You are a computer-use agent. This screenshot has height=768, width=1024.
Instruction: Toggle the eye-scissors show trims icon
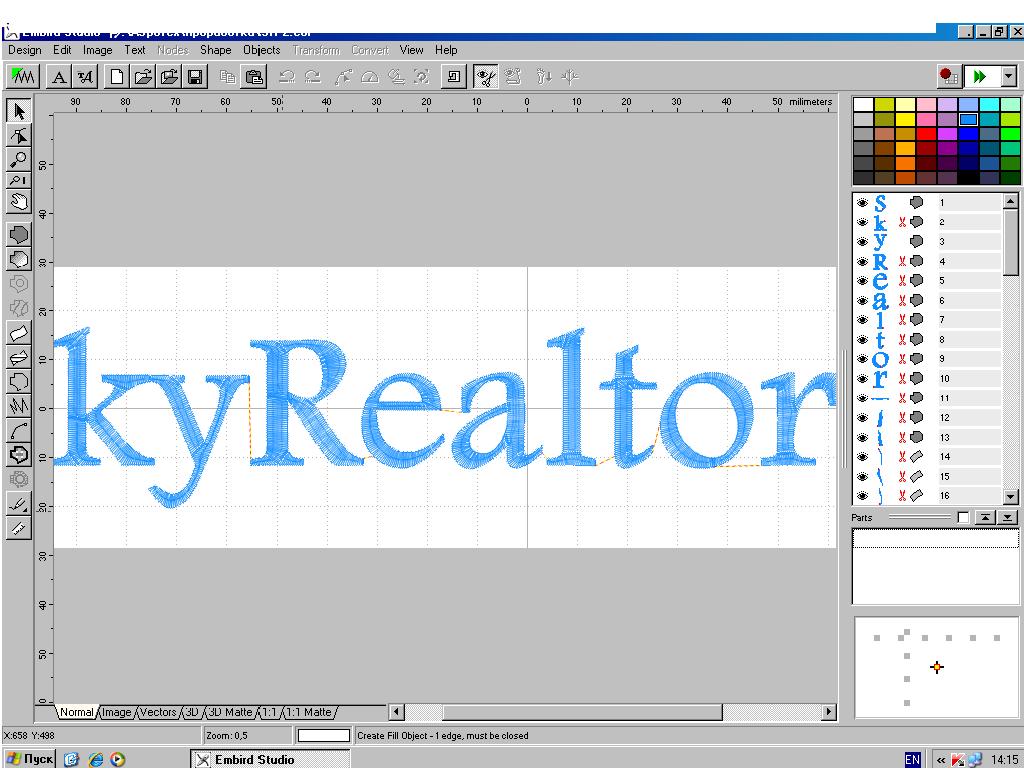coord(485,77)
